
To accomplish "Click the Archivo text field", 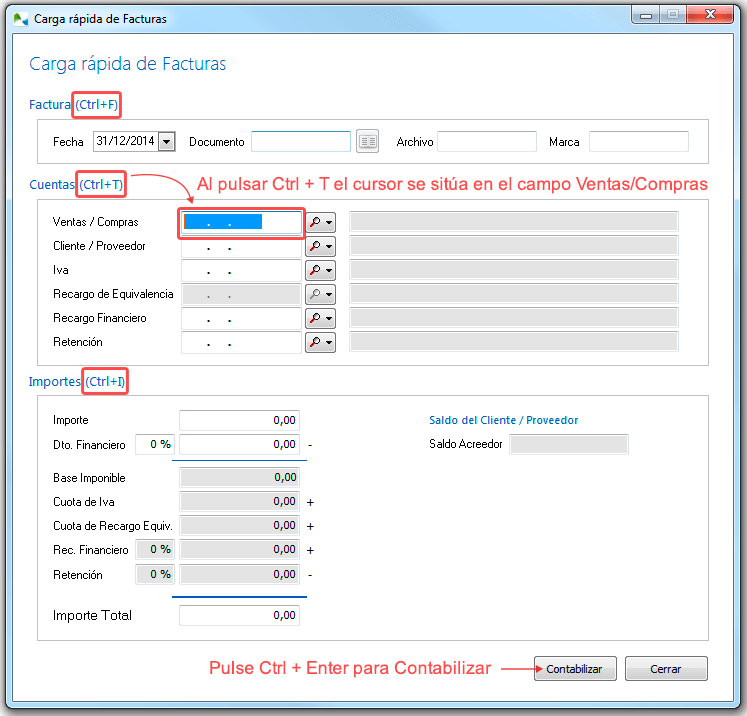I will [487, 142].
